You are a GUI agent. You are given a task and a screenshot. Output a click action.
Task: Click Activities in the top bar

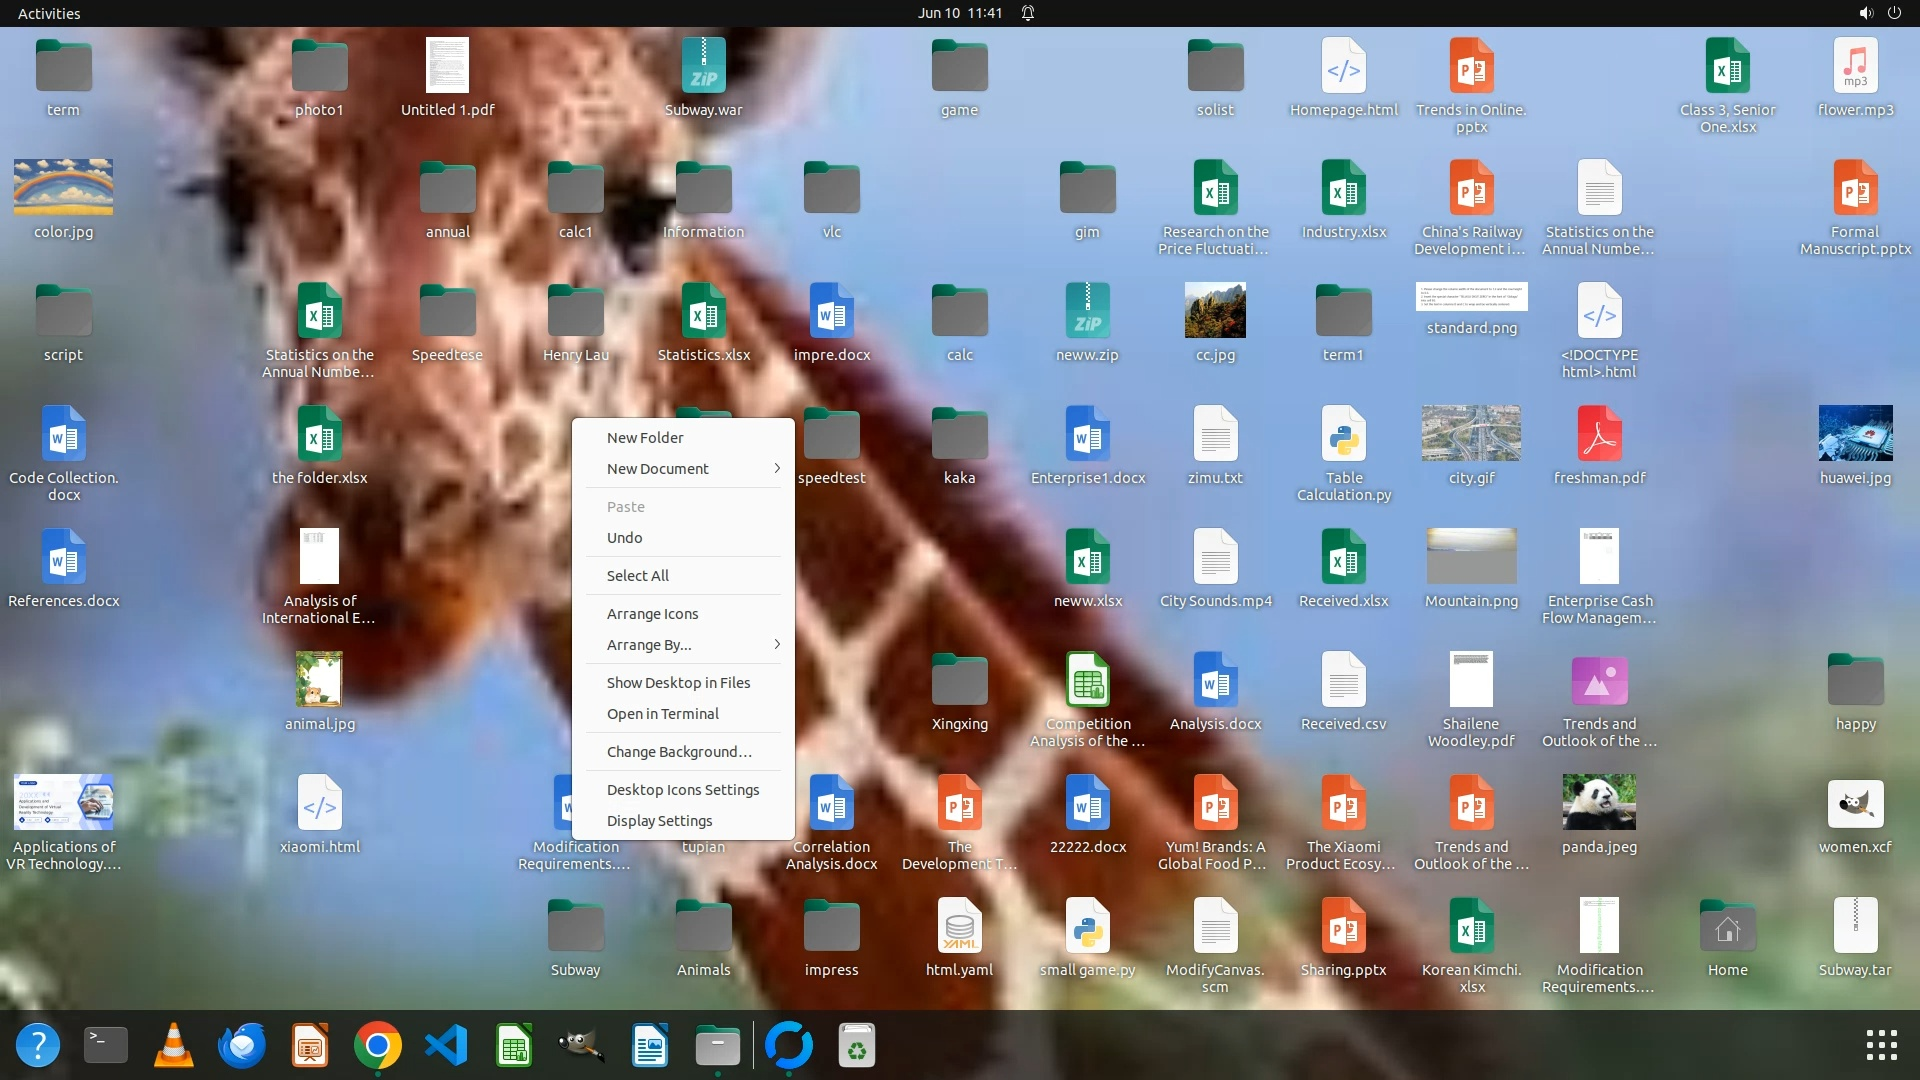click(49, 13)
